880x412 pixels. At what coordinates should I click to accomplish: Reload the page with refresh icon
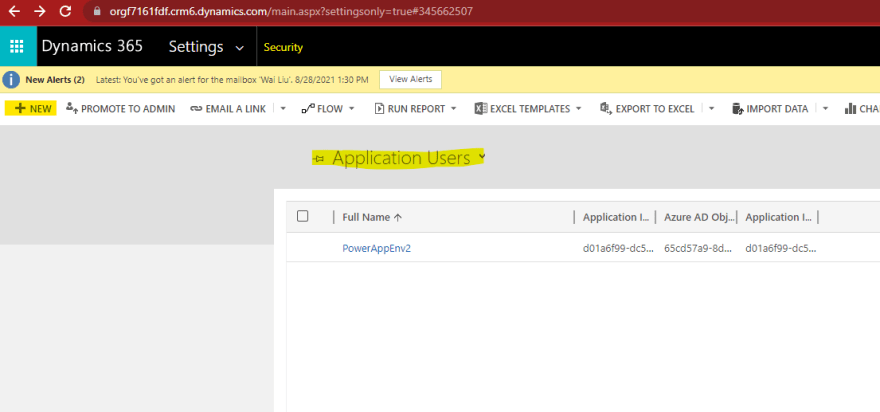coord(66,11)
